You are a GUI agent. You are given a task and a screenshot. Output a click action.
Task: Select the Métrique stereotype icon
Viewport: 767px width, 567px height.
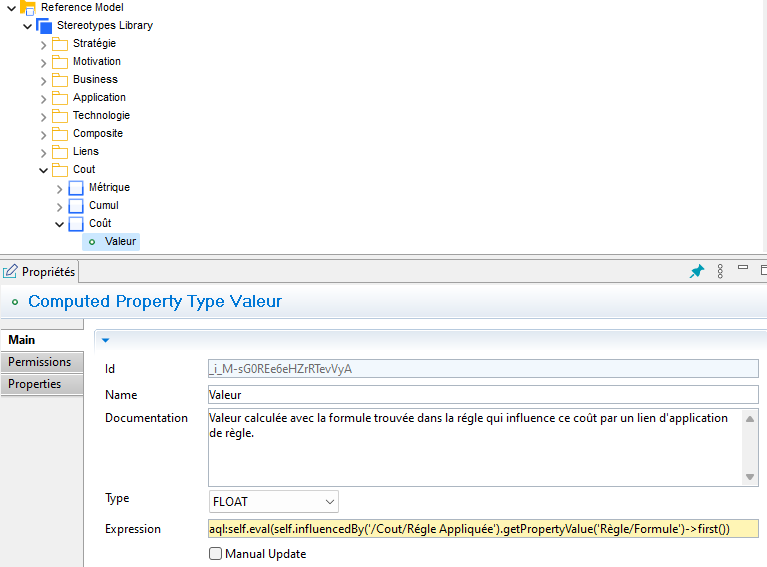[76, 187]
